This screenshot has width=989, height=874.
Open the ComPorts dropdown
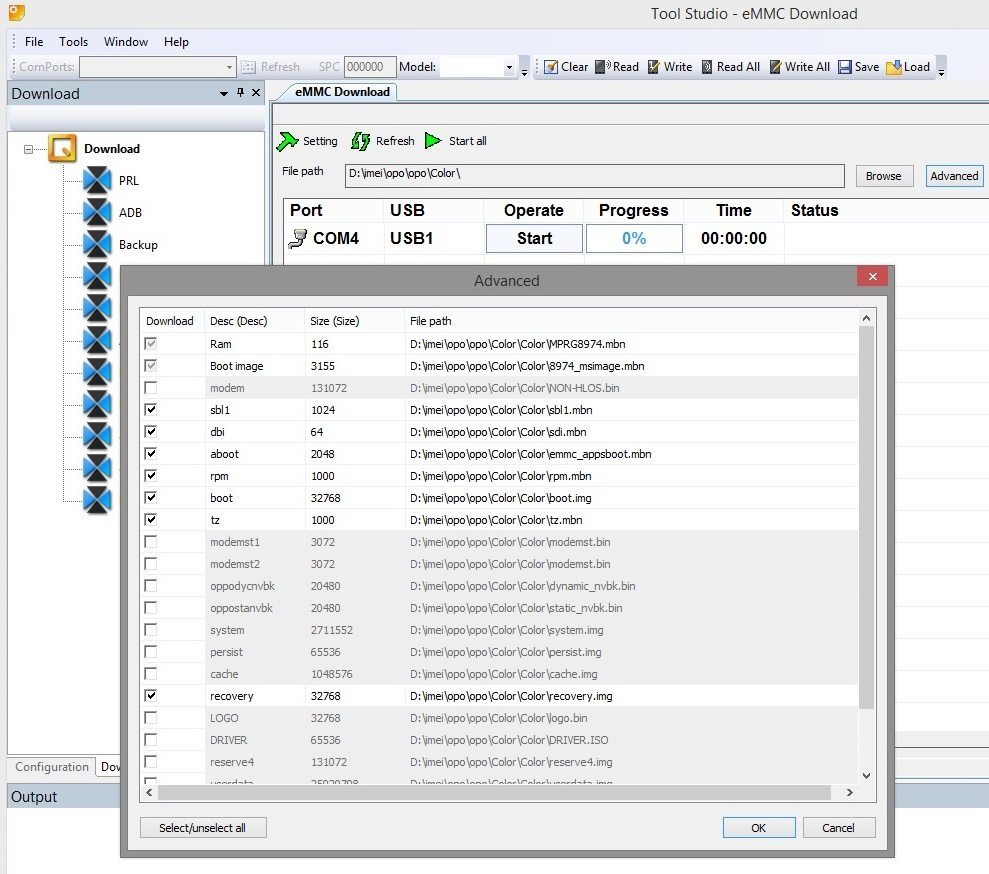pos(229,67)
